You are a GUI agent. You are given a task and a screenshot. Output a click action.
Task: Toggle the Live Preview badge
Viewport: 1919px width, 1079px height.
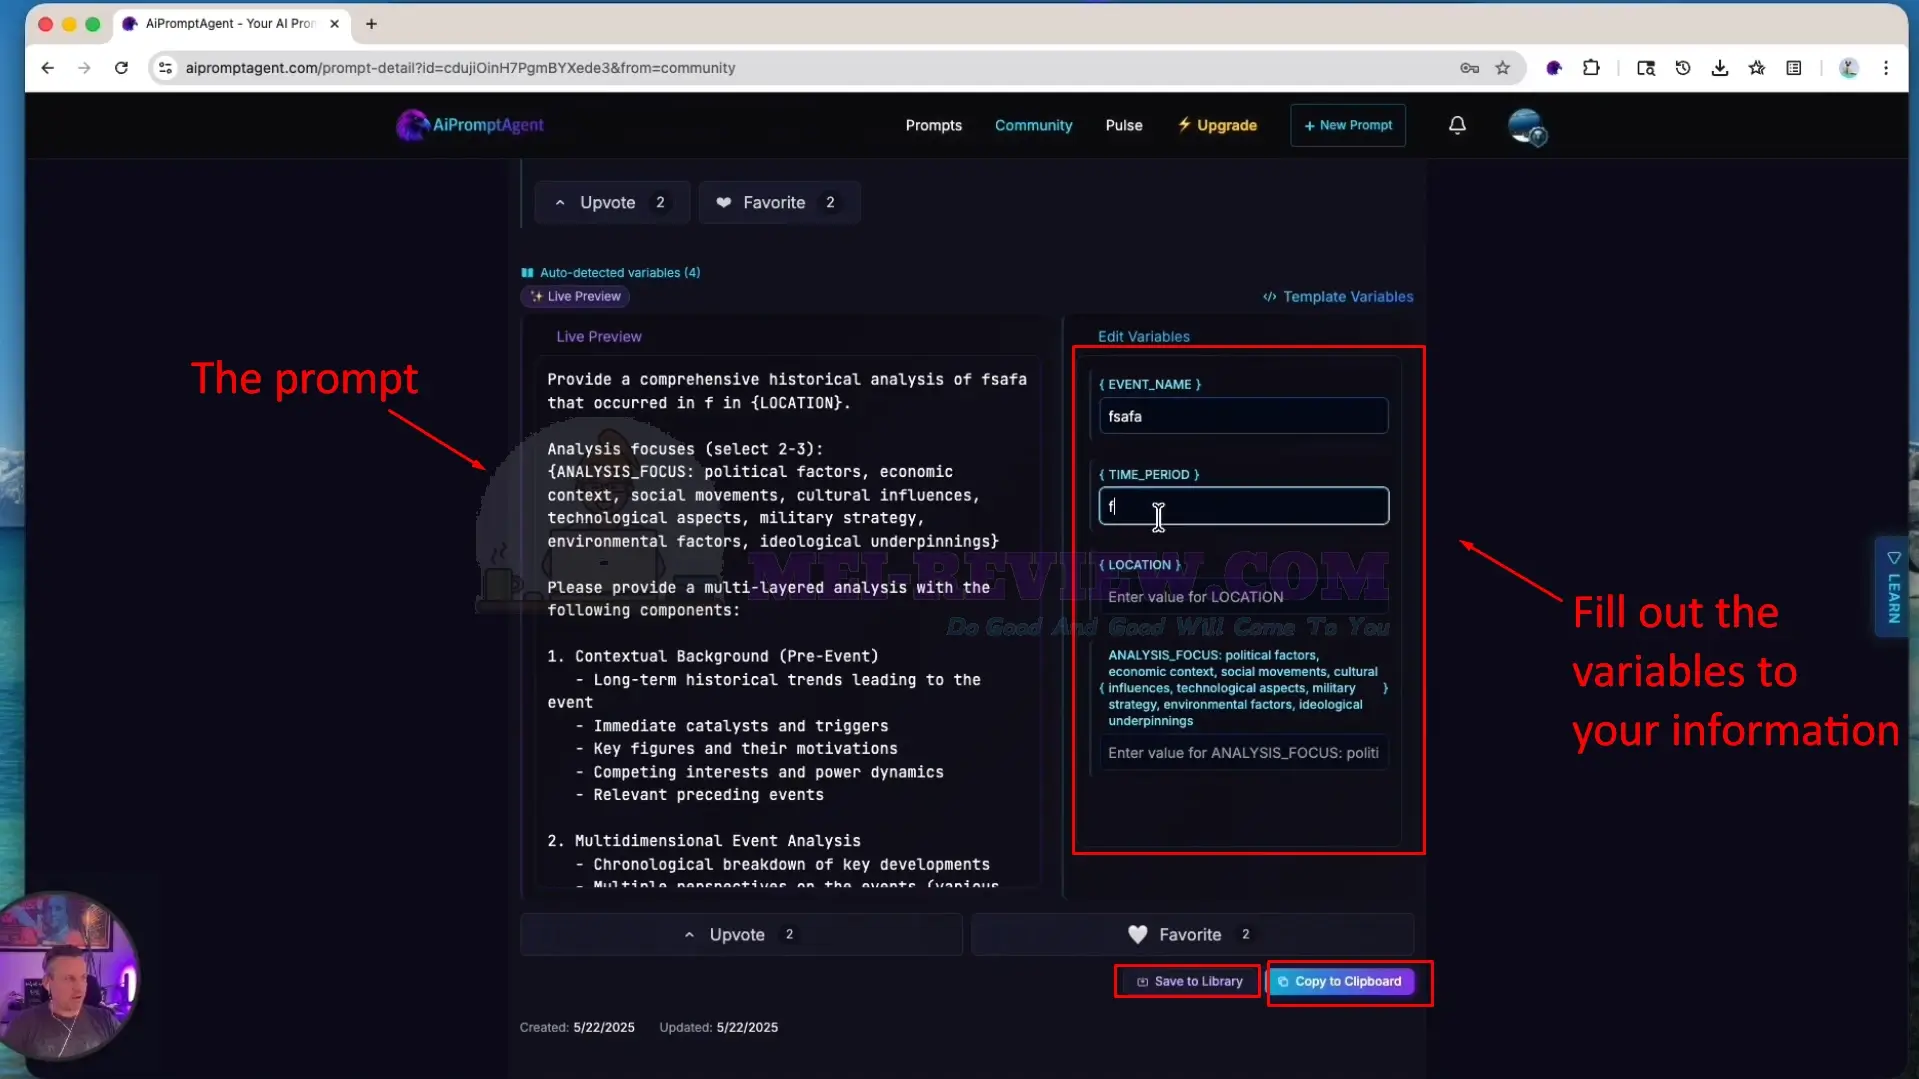tap(575, 296)
